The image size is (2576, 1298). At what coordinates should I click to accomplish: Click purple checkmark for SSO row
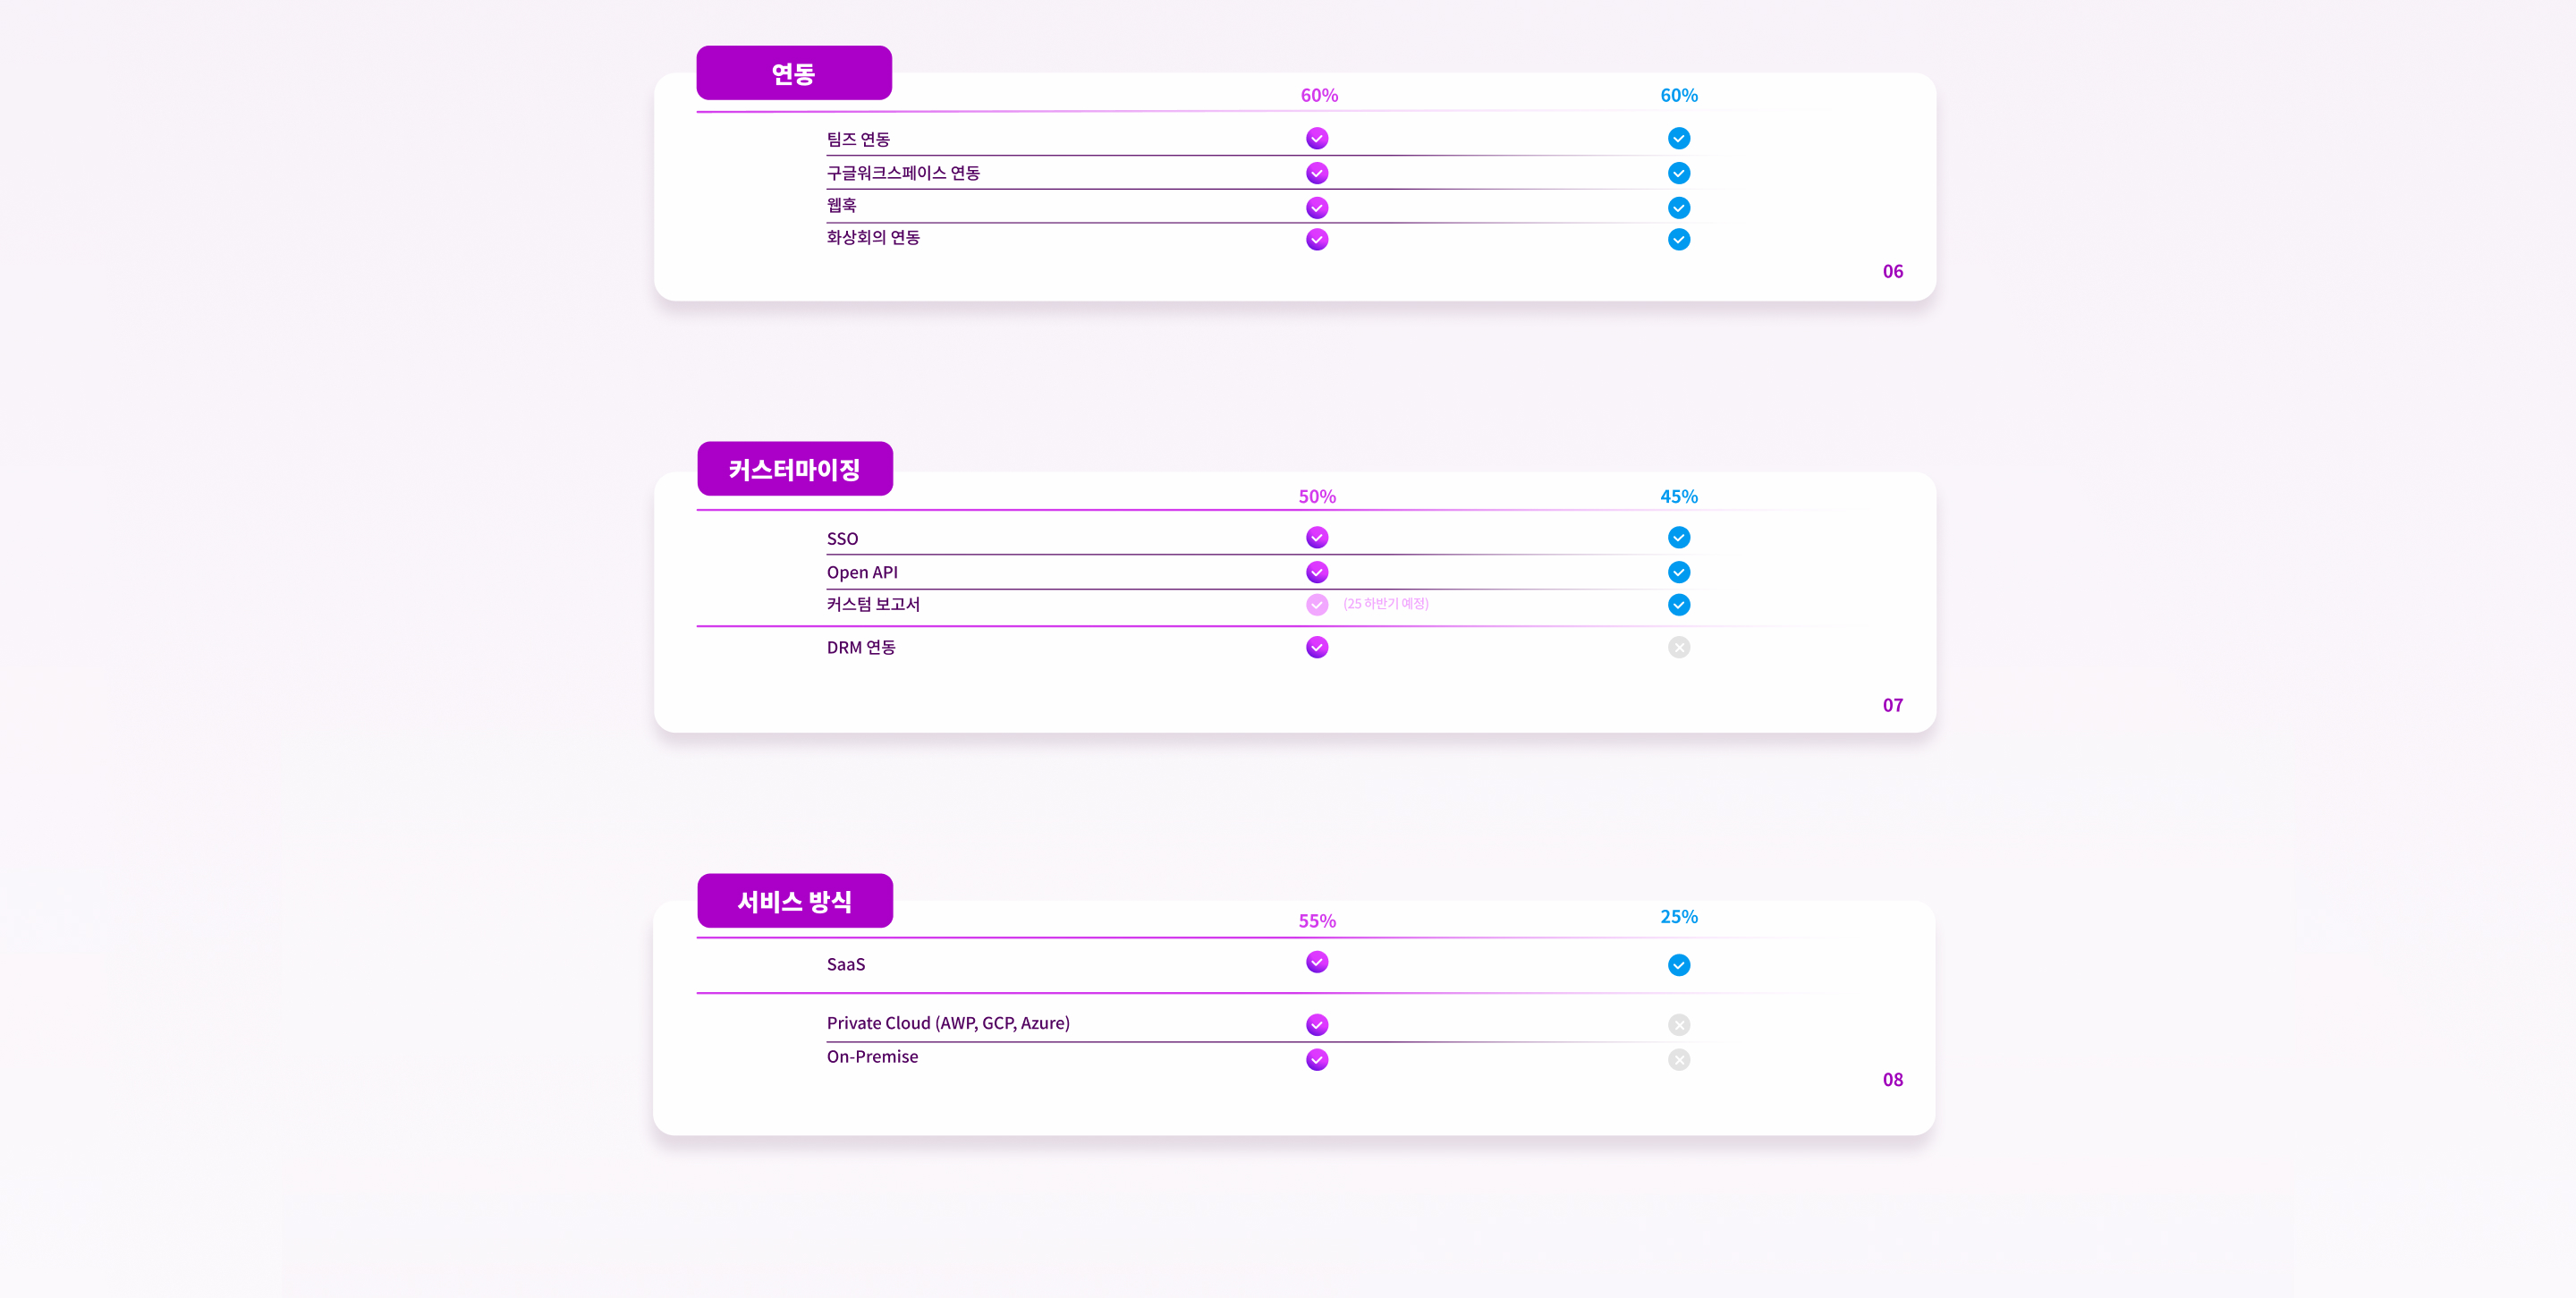tap(1317, 538)
